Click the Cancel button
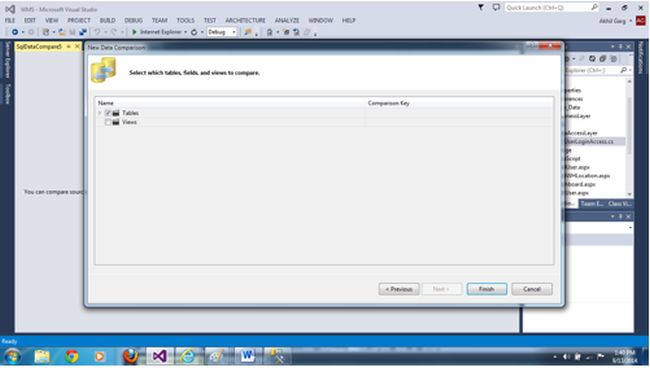 click(x=532, y=289)
